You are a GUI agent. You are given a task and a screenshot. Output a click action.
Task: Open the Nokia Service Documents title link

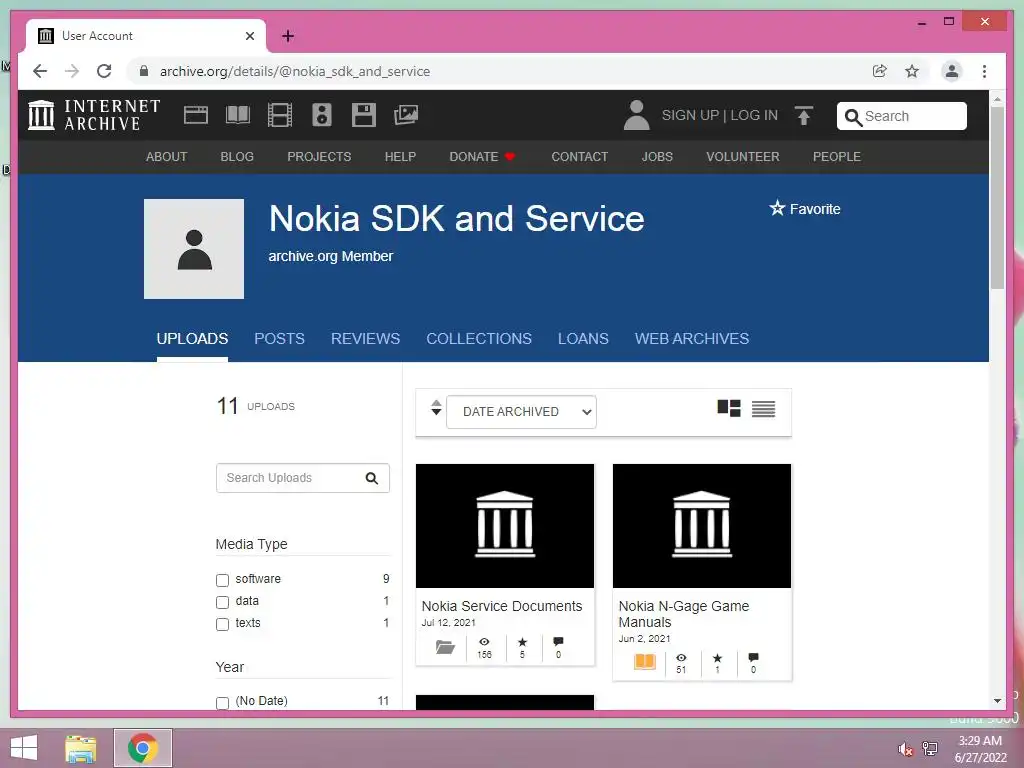[x=502, y=606]
